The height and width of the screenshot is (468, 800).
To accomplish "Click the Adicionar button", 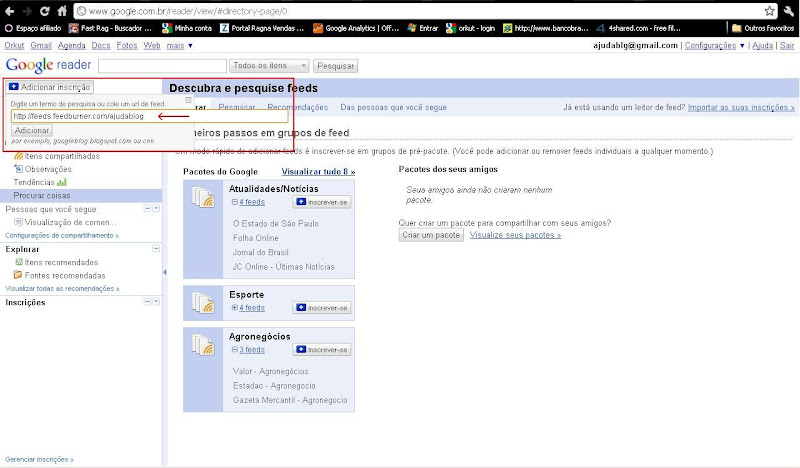I will point(32,131).
